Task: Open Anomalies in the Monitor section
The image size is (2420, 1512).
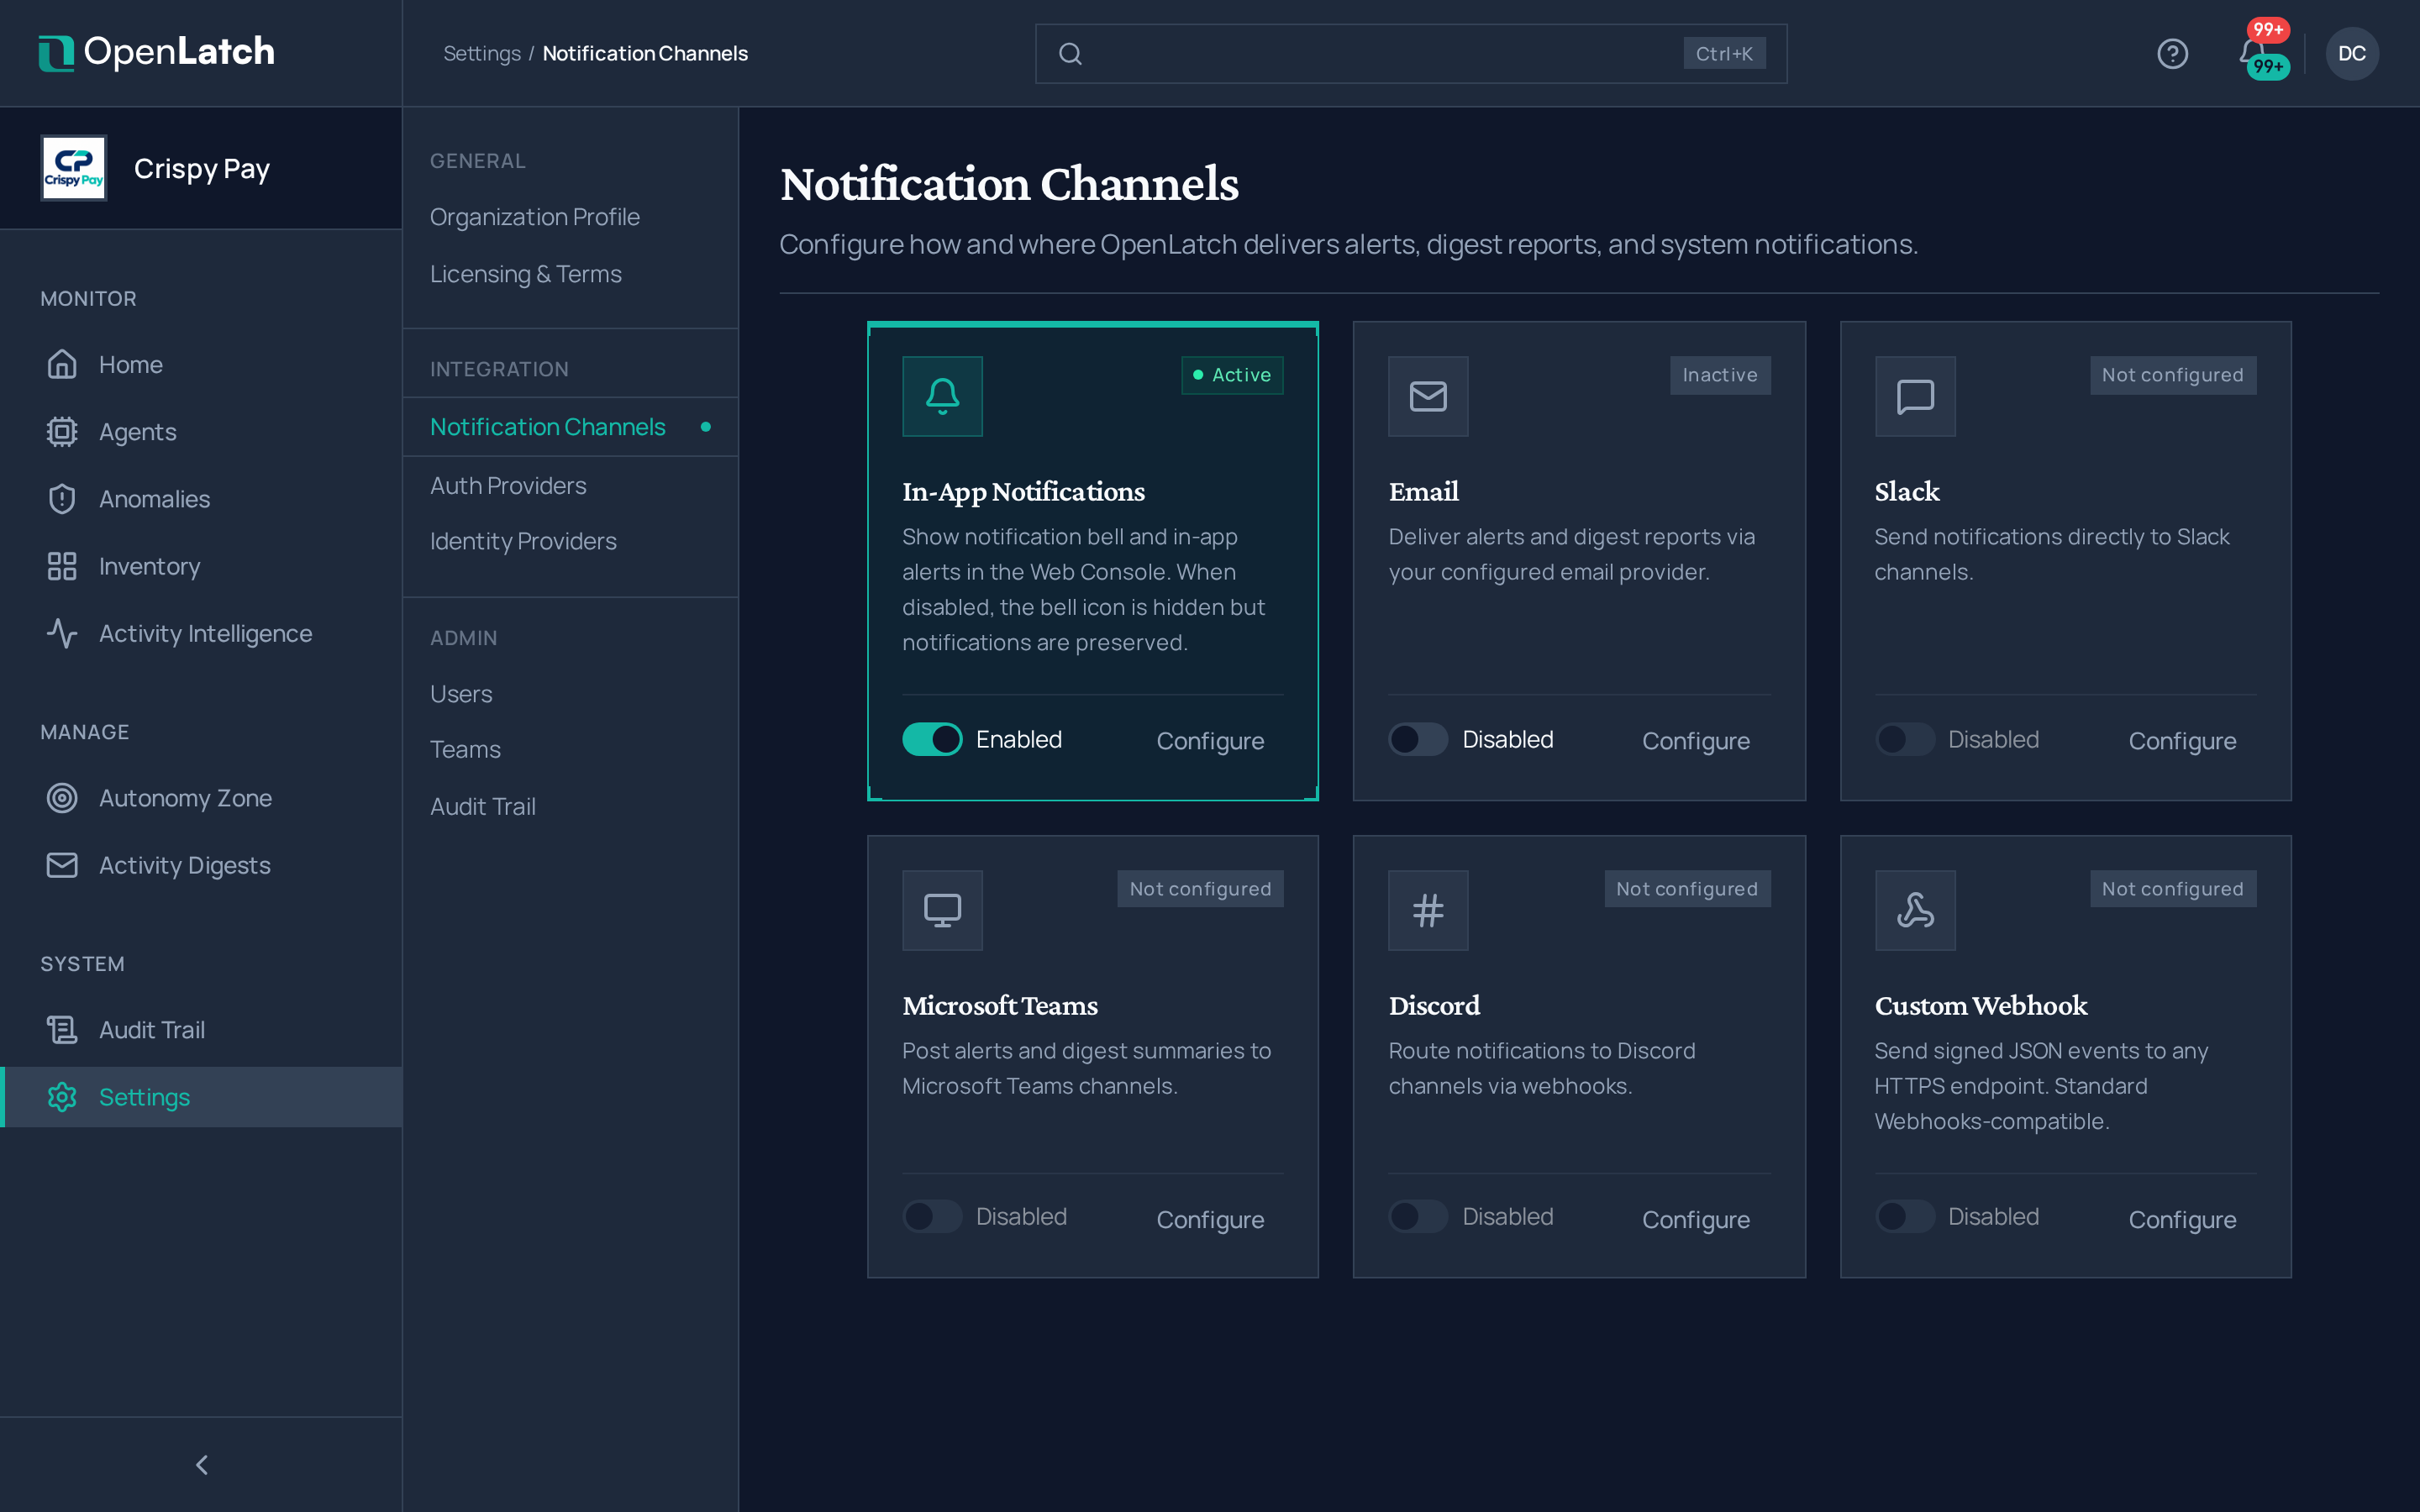Action: pyautogui.click(x=201, y=499)
